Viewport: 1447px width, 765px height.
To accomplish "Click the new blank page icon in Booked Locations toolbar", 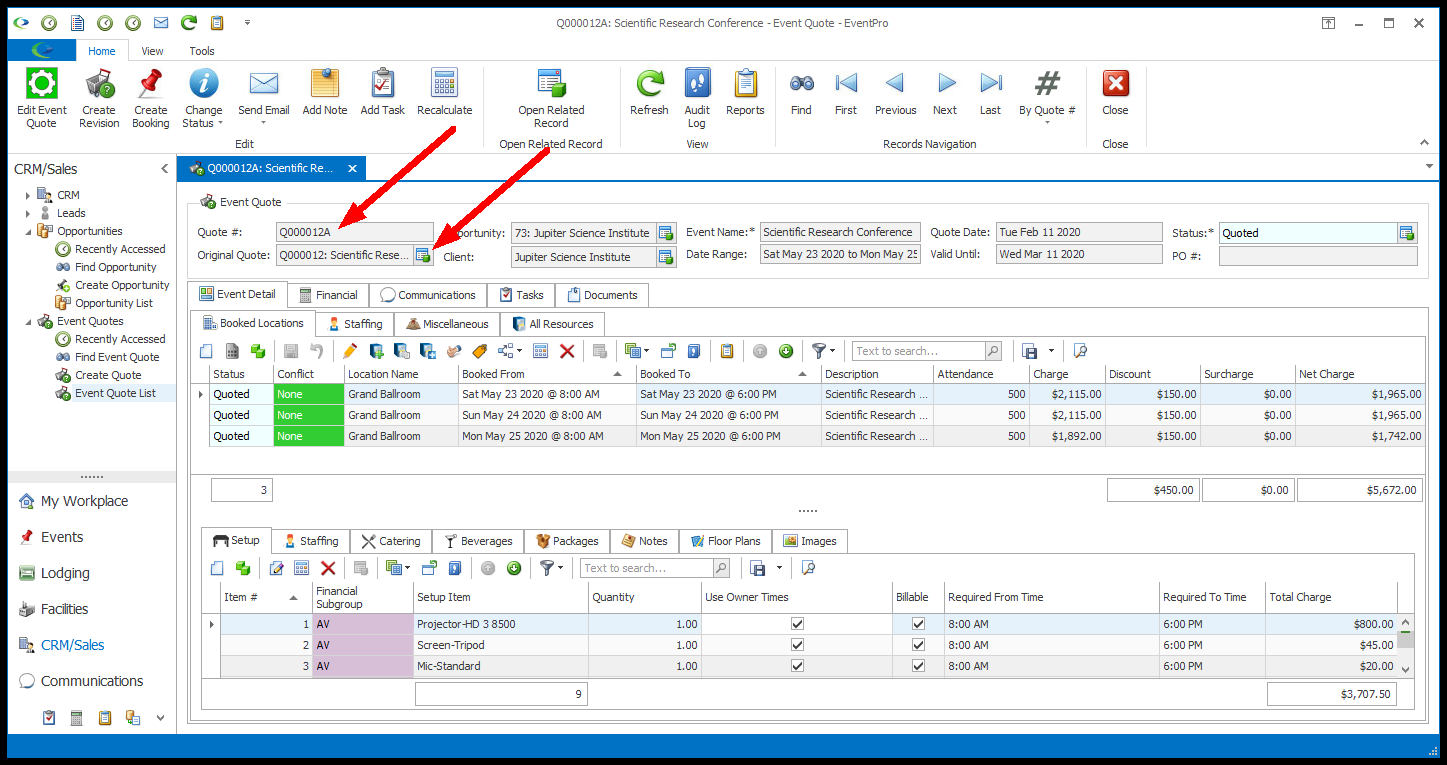I will 206,351.
